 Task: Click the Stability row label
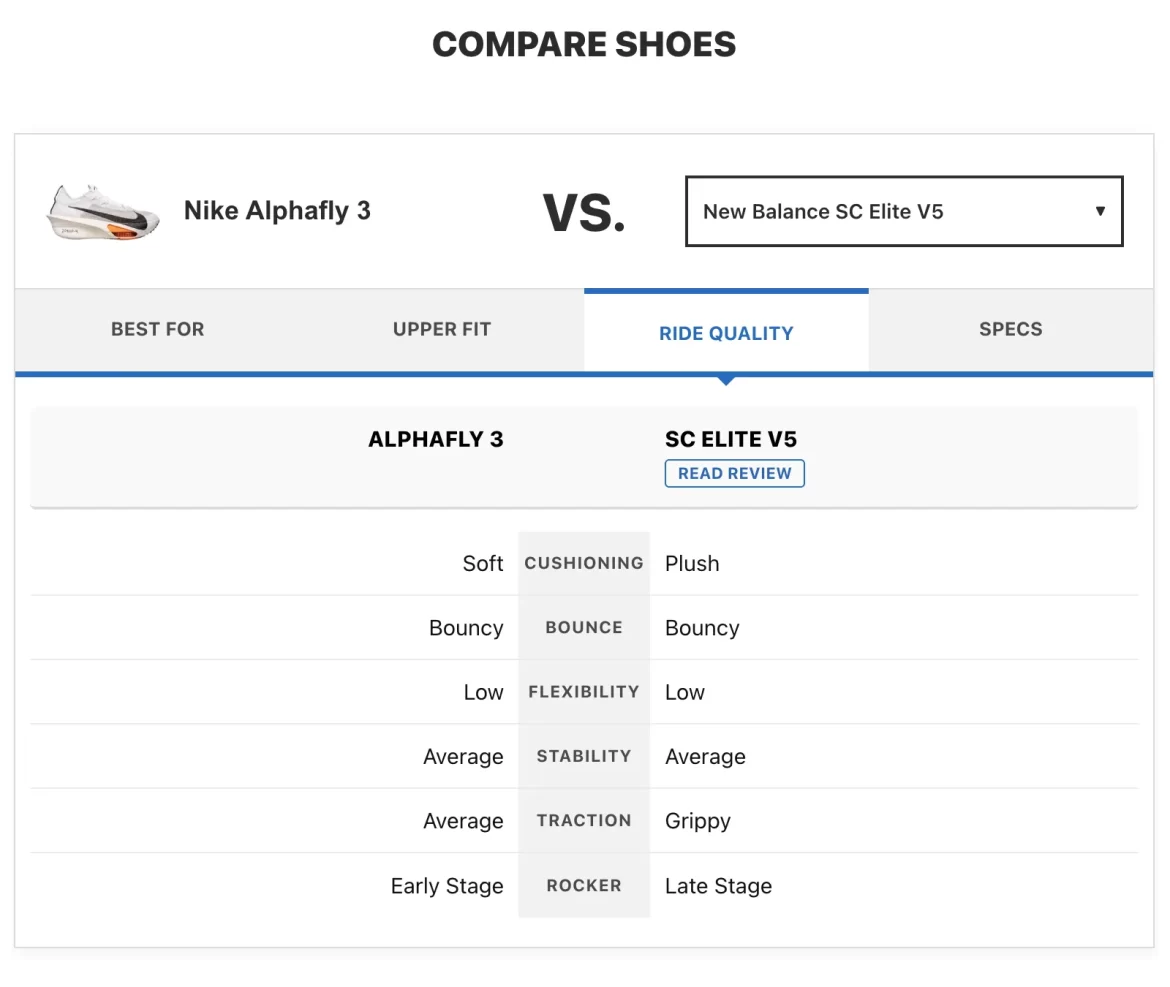[584, 756]
